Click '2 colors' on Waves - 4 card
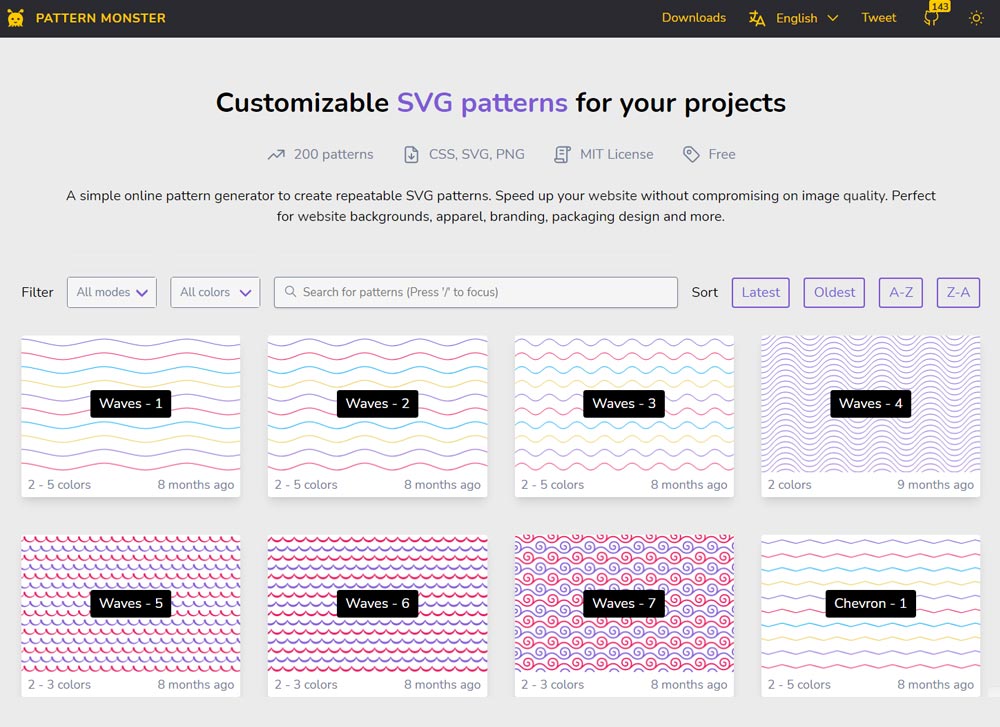This screenshot has width=1000, height=727. (x=790, y=485)
